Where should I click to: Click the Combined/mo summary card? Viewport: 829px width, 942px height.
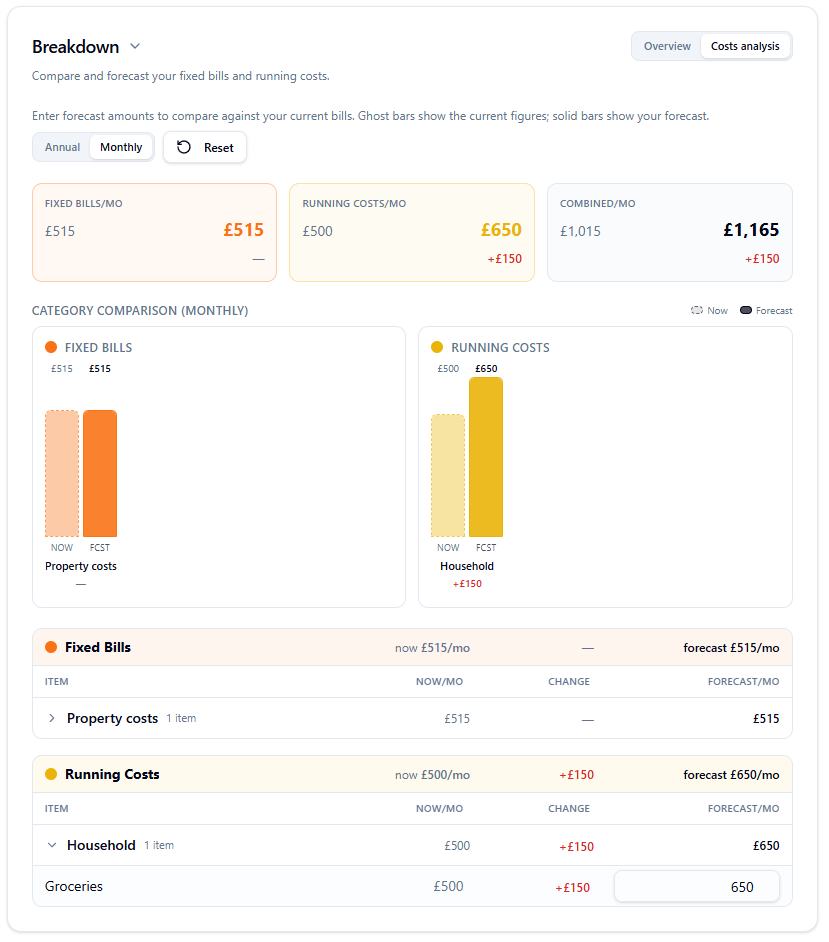point(670,232)
